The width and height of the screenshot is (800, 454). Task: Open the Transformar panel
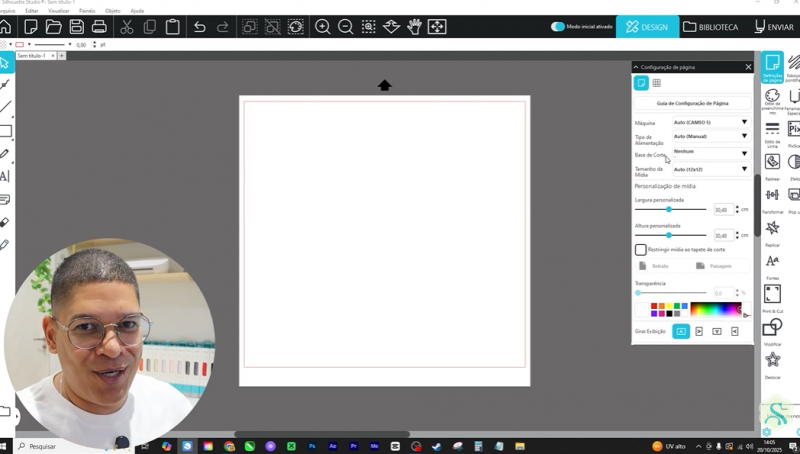click(772, 195)
